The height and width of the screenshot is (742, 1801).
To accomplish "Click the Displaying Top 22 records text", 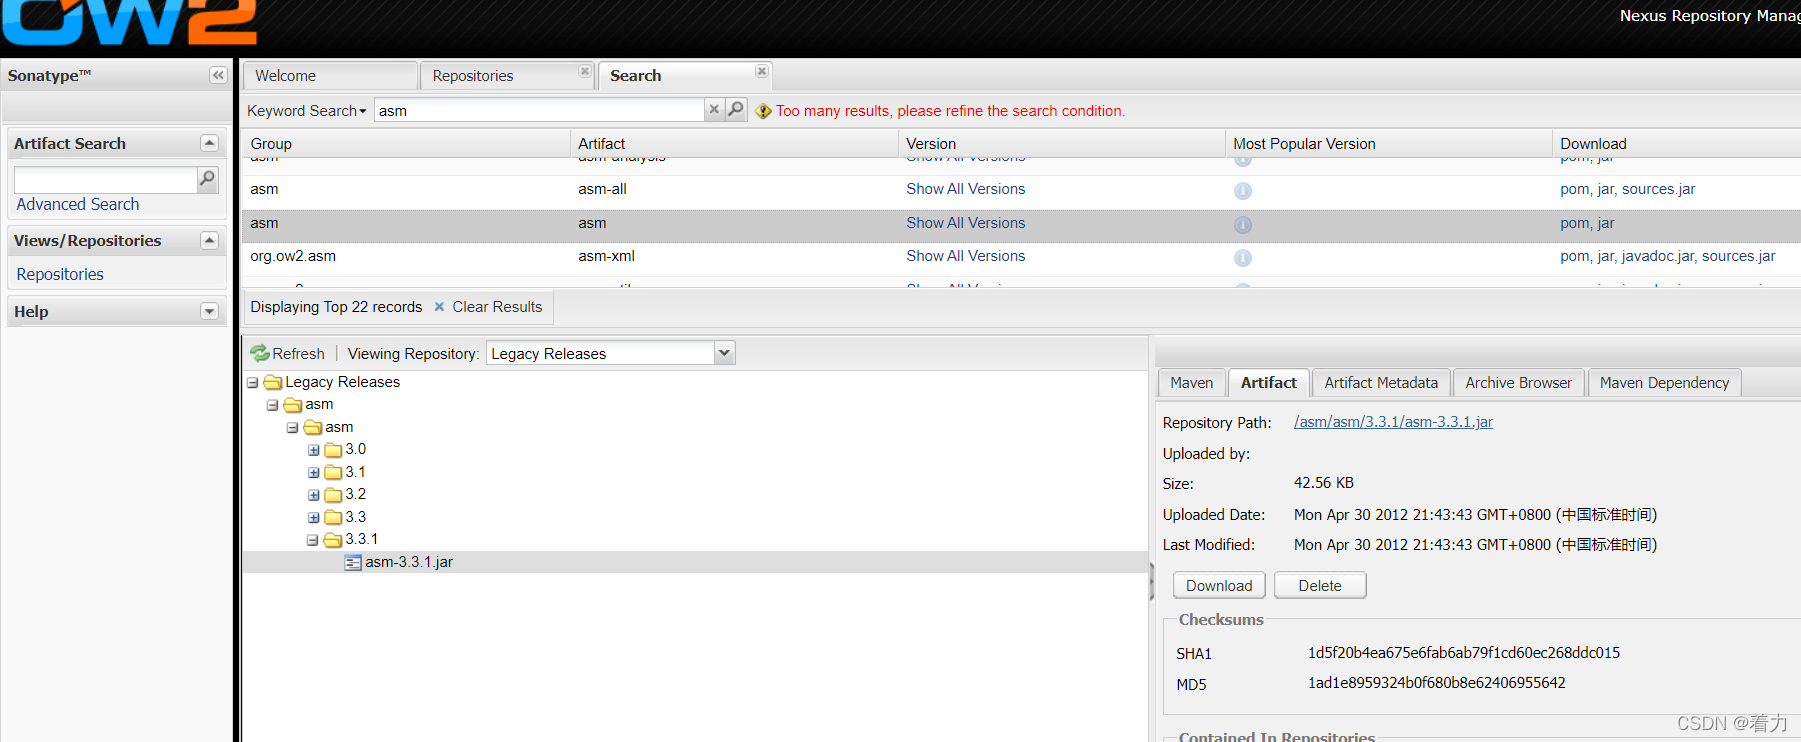I will (336, 307).
